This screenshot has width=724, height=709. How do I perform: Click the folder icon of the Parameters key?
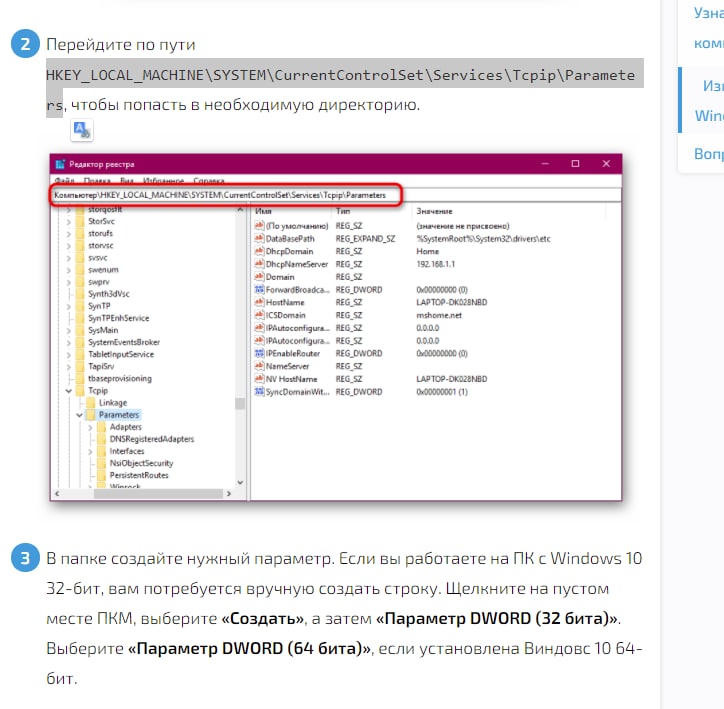click(91, 415)
